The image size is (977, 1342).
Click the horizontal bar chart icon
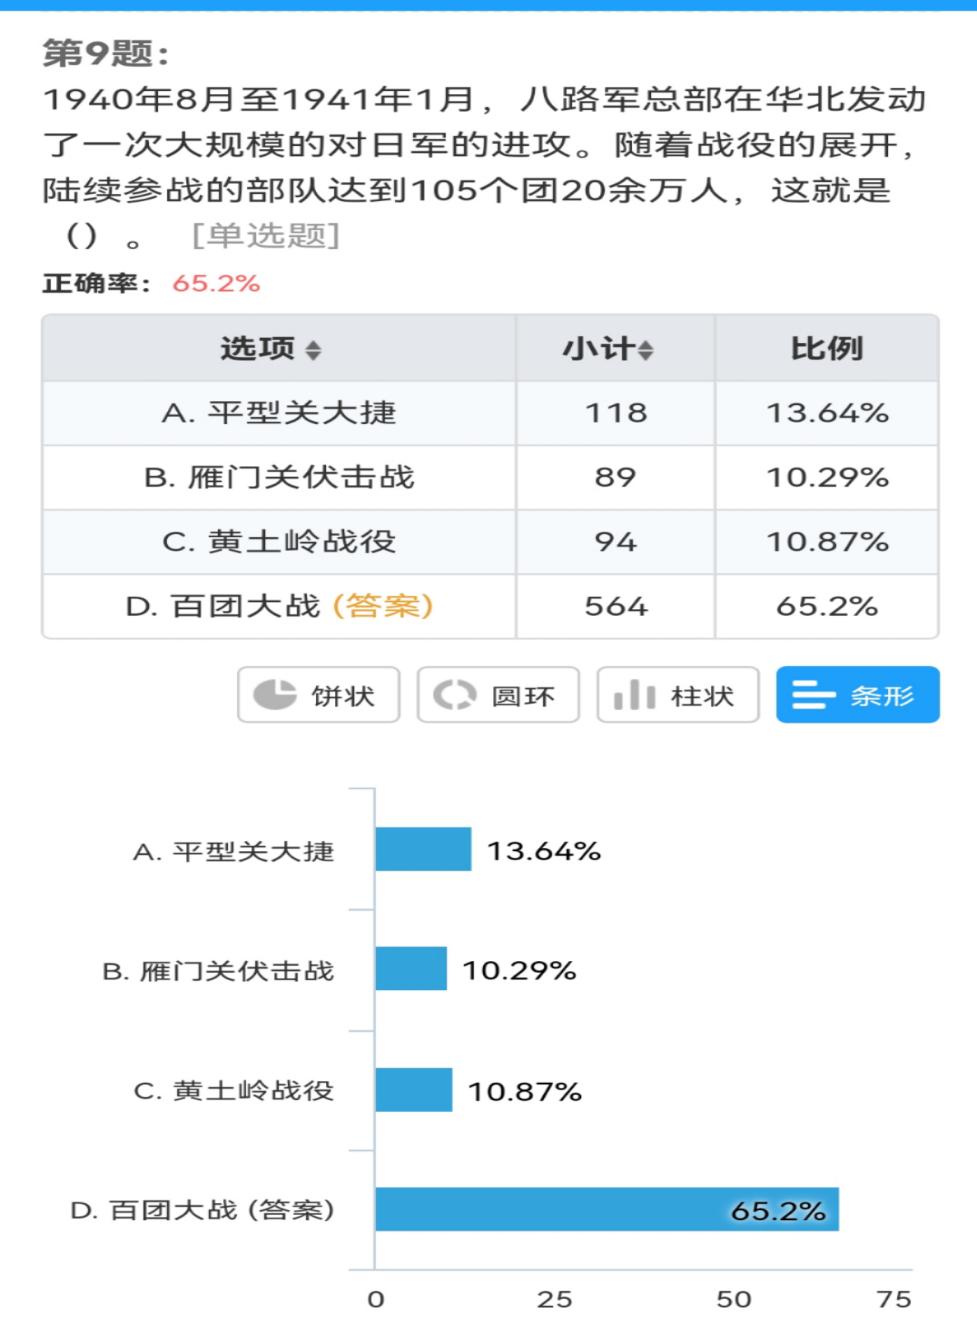pos(812,695)
